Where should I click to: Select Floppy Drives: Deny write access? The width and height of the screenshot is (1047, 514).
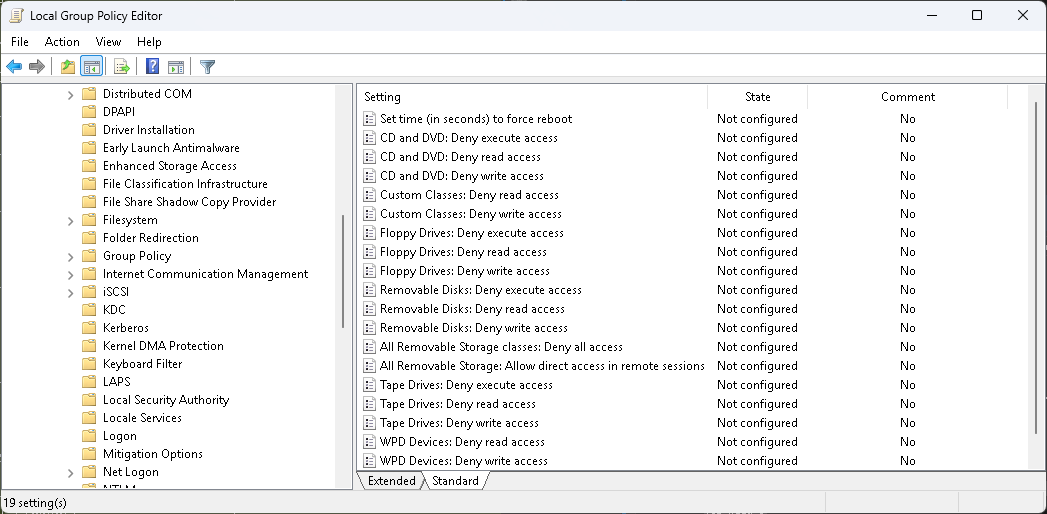[465, 271]
